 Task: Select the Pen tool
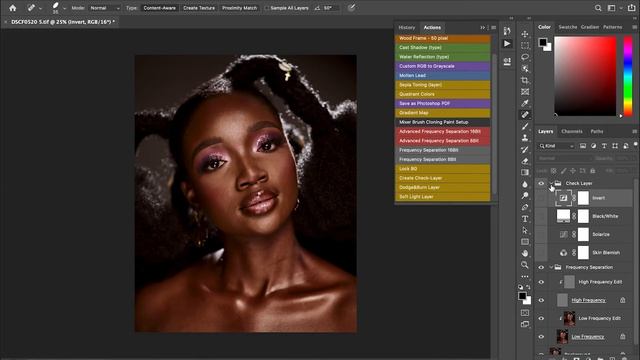(525, 207)
